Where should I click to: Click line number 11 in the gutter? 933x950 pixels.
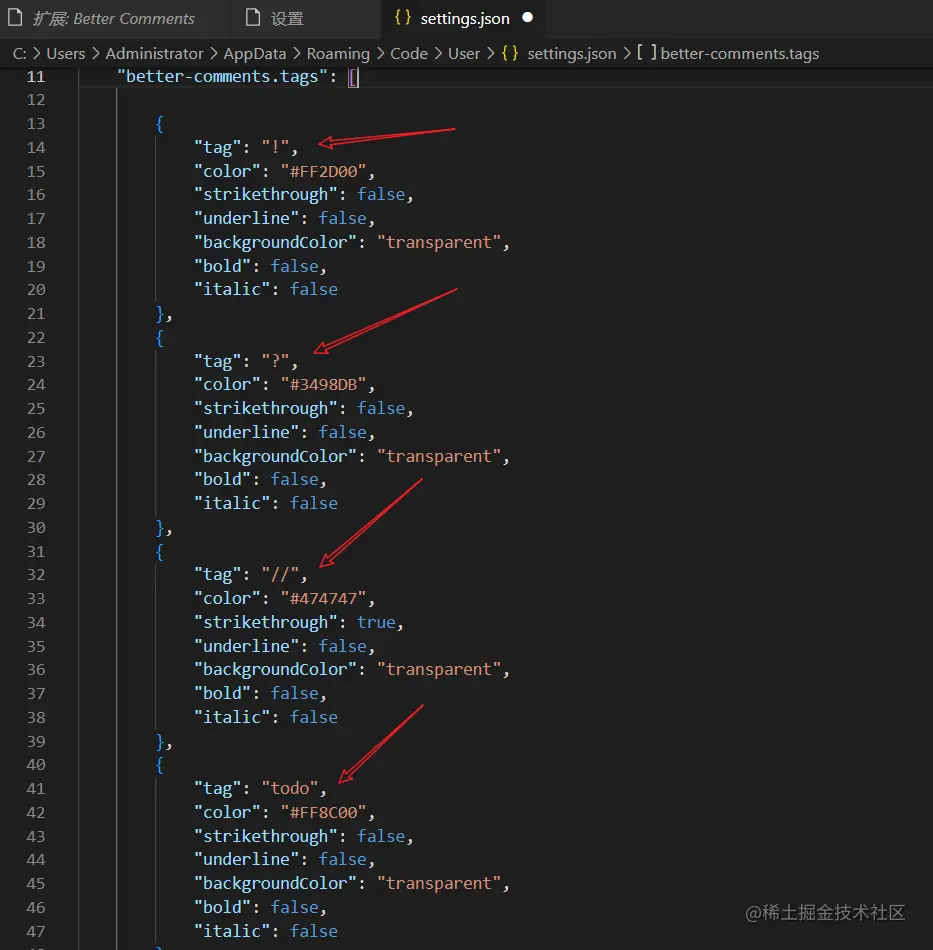pyautogui.click(x=36, y=77)
